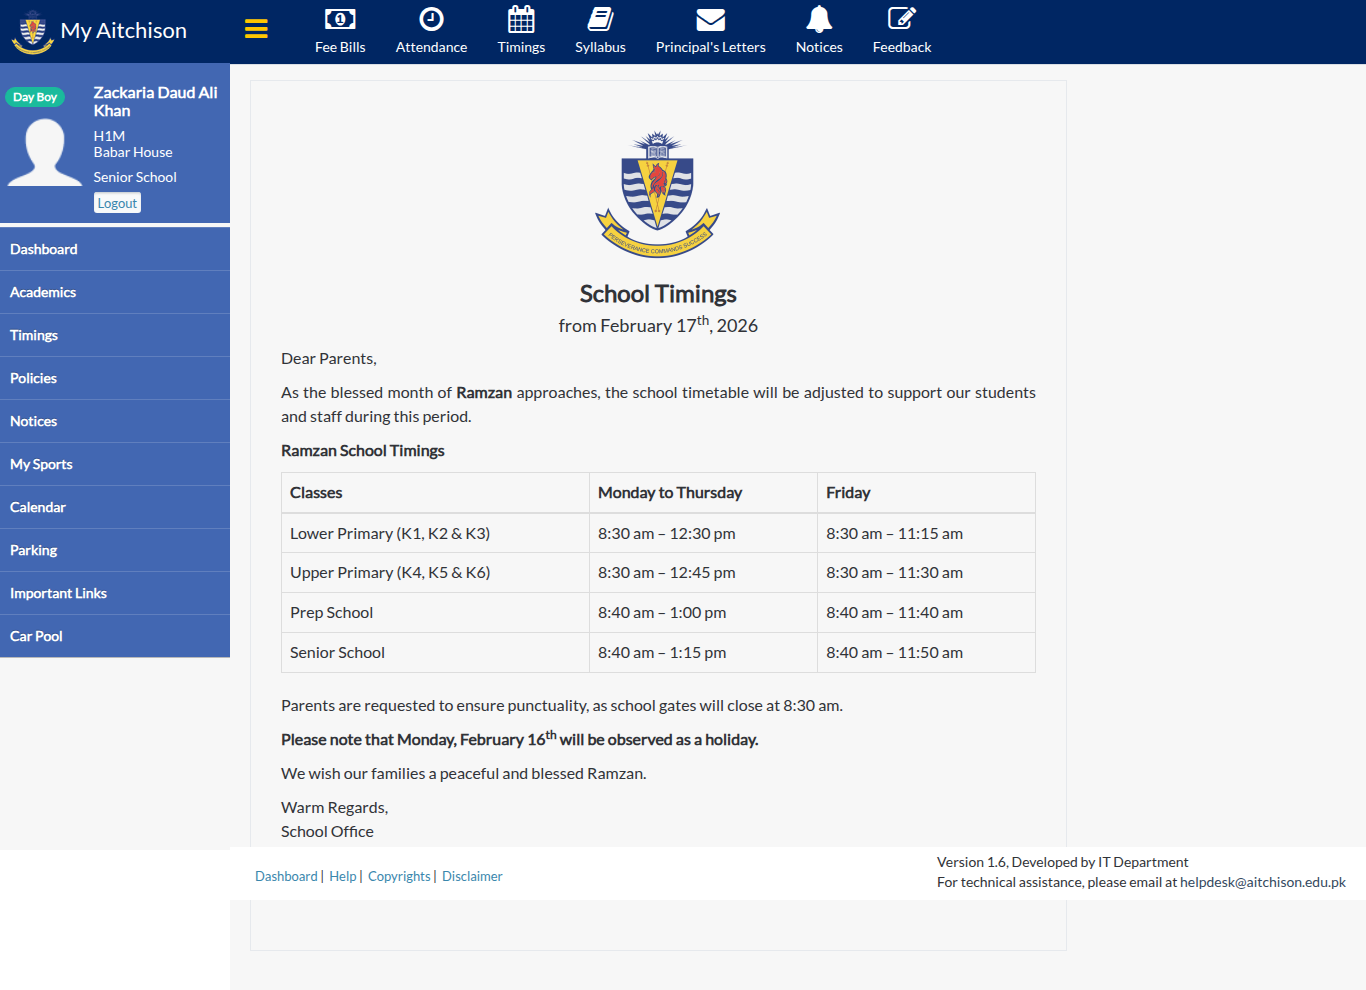Select Timings in the sidebar
1366x990 pixels.
click(x=115, y=335)
